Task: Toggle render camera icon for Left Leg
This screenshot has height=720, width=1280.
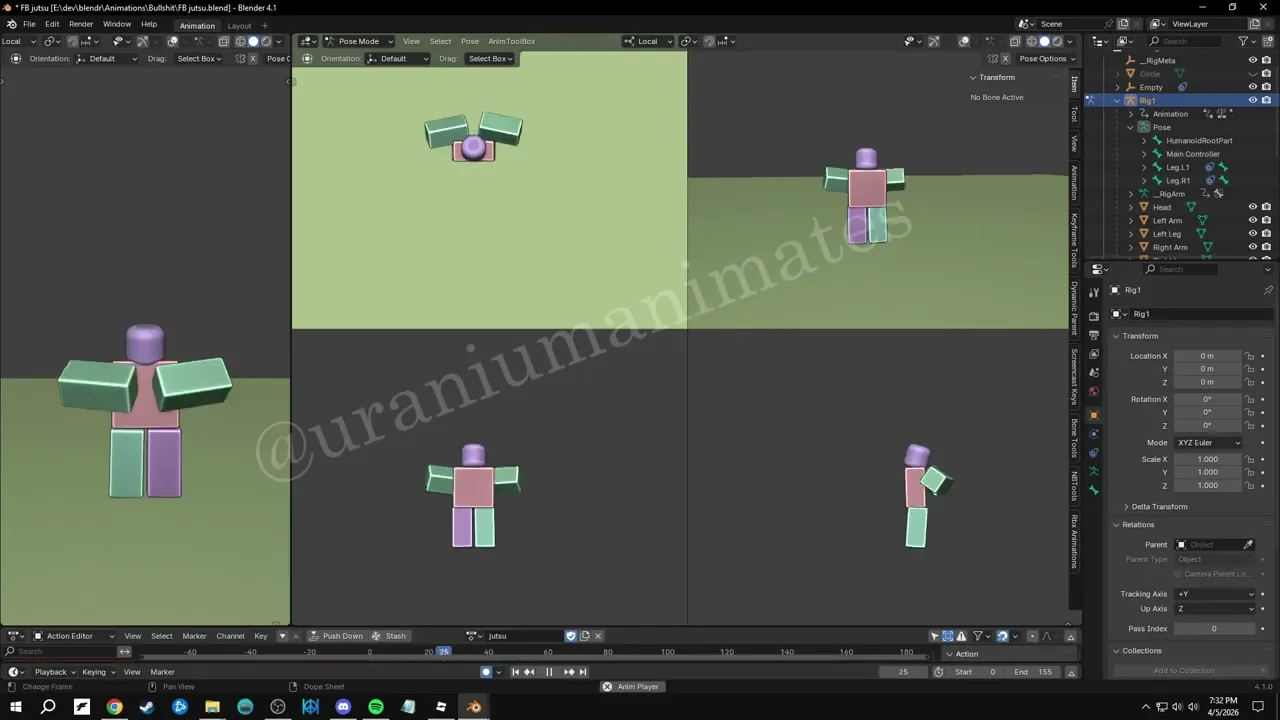Action: (x=1266, y=234)
